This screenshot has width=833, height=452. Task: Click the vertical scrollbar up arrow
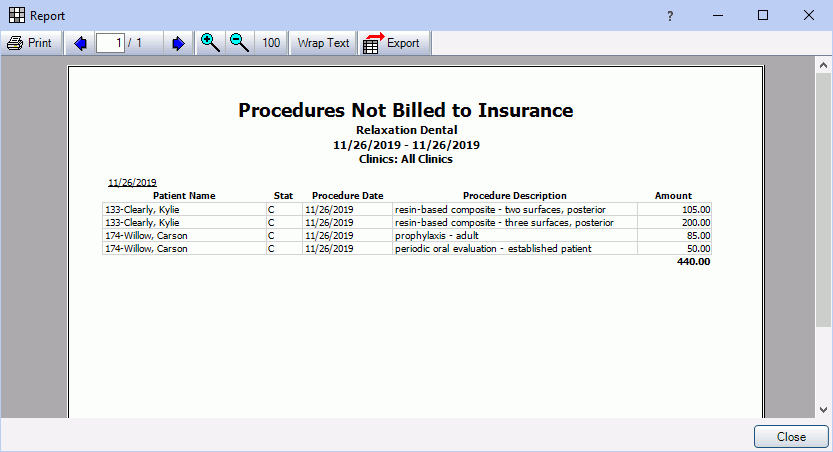pos(823,65)
